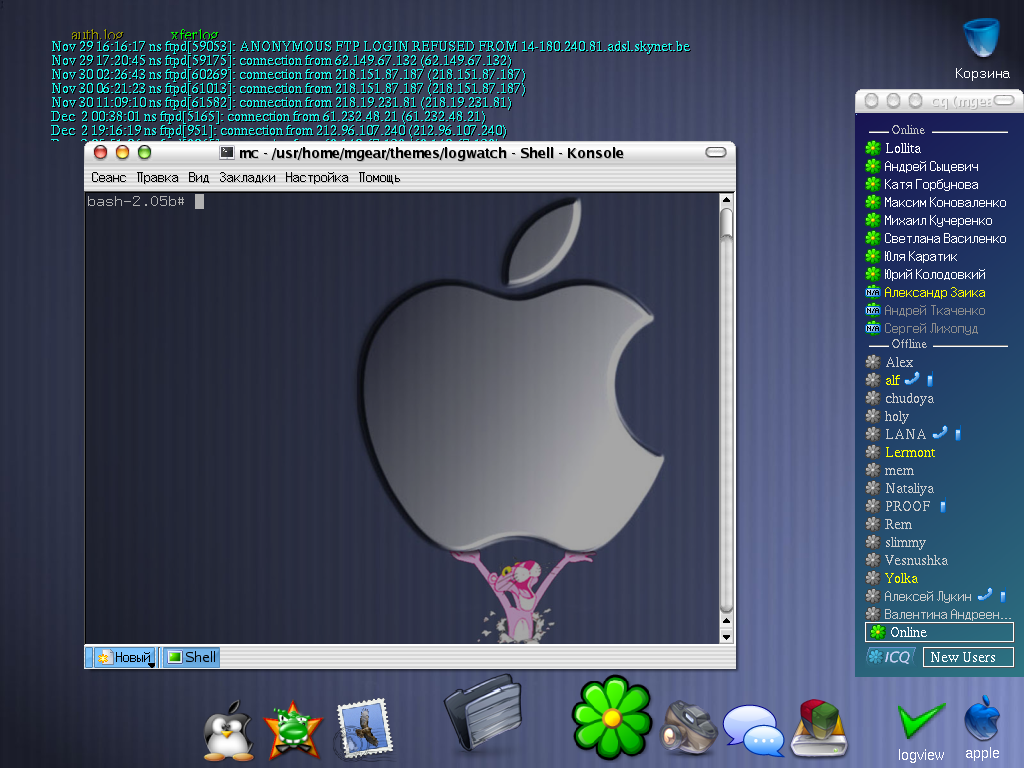Open the Tux penguin dock icon
Screen dimensions: 1024x768
point(228,731)
